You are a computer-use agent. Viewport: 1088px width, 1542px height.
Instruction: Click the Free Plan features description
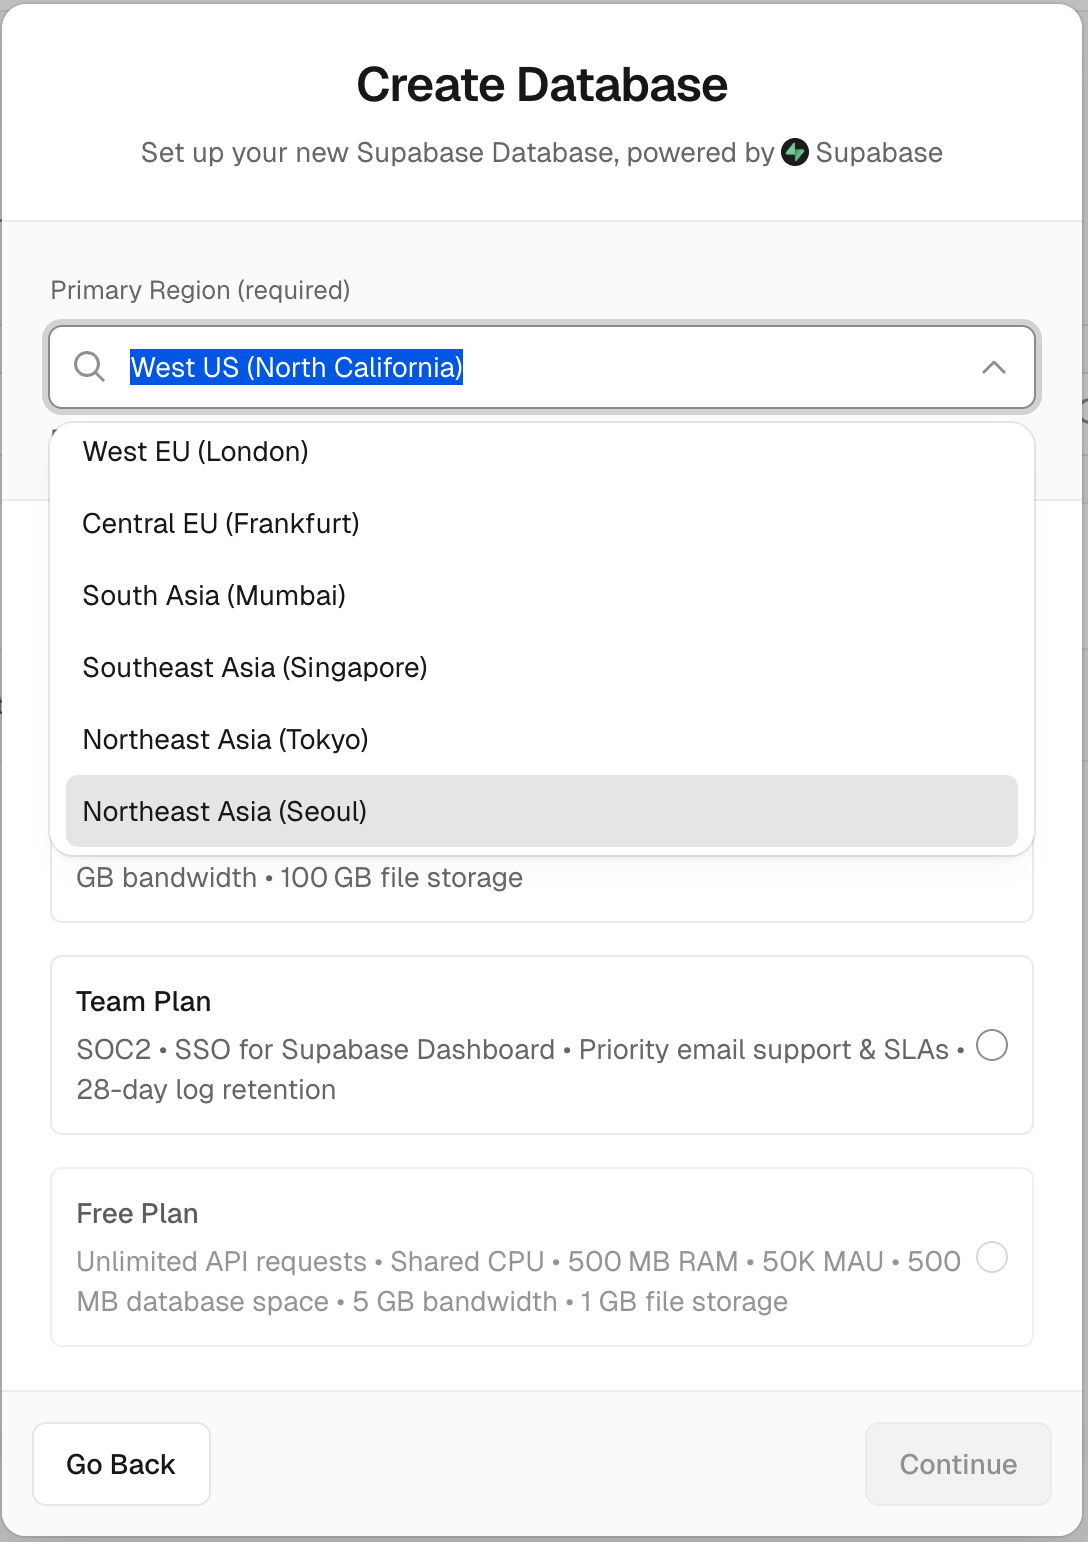[518, 1281]
